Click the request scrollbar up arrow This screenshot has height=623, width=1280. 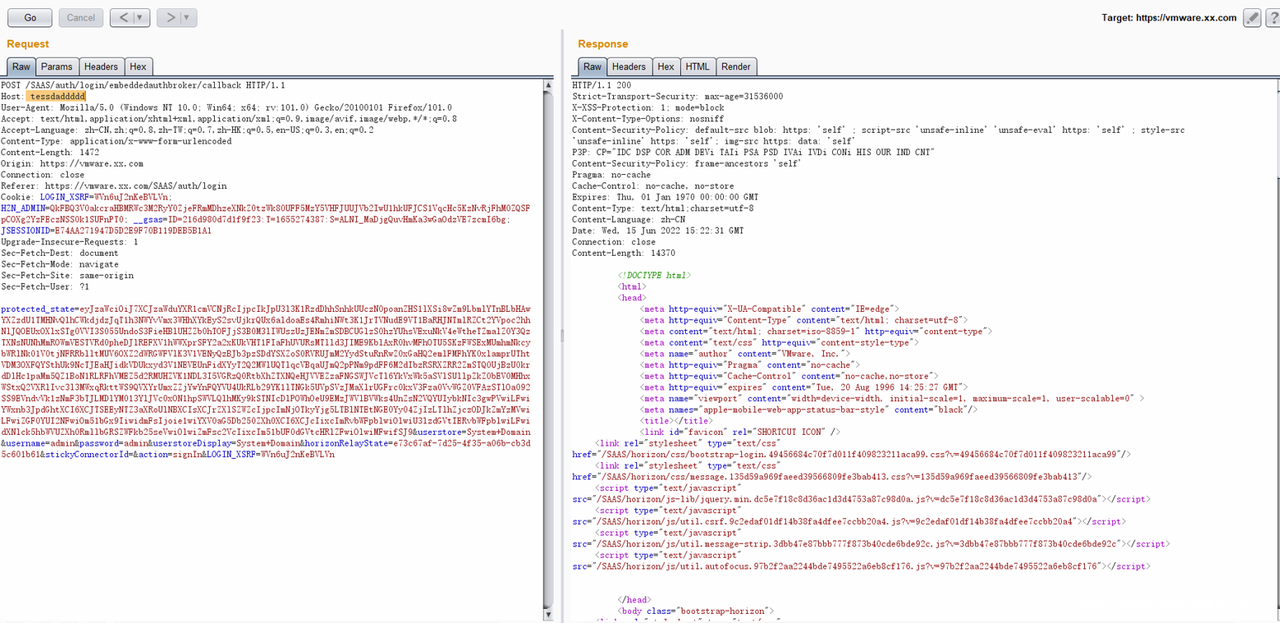tap(547, 83)
